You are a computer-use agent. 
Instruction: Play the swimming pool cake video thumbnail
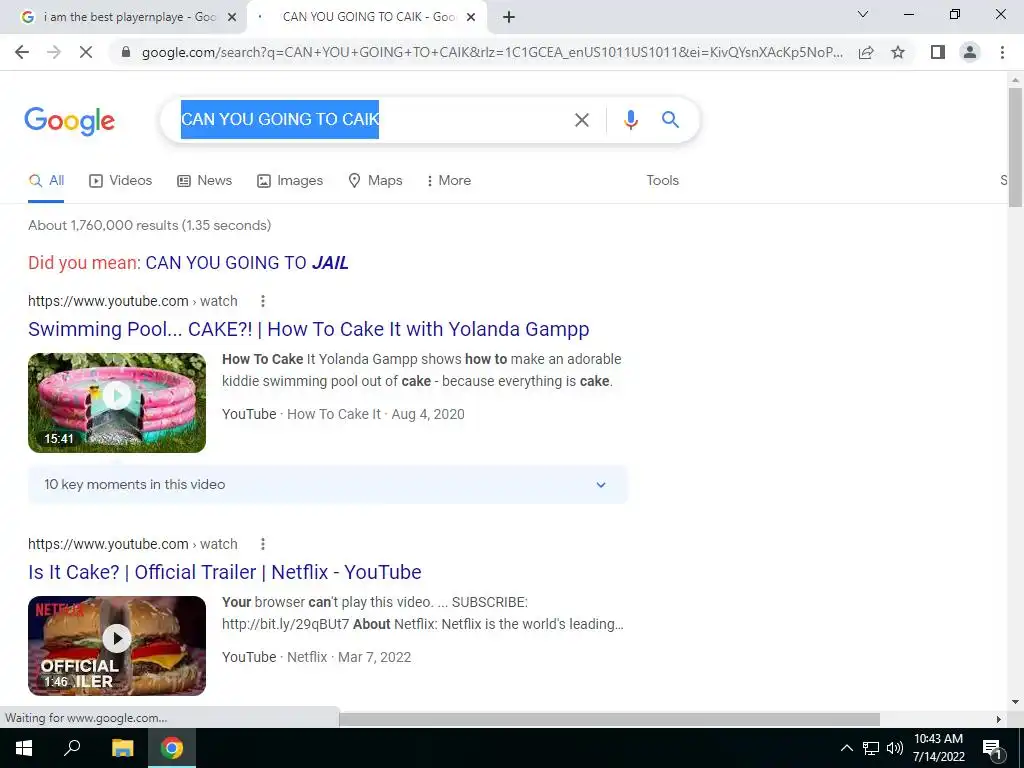117,403
